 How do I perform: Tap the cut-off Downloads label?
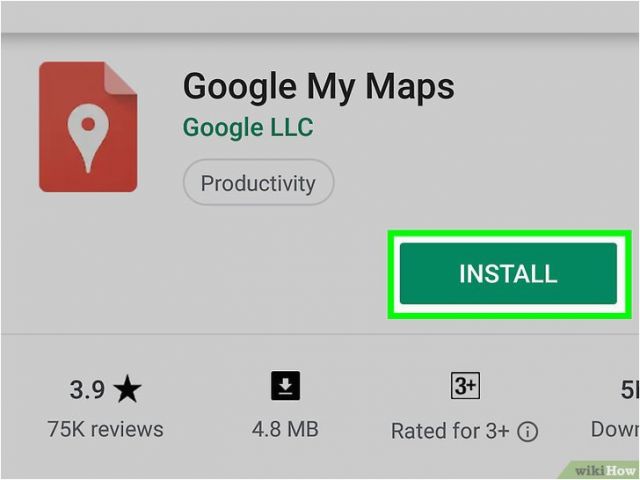point(615,429)
